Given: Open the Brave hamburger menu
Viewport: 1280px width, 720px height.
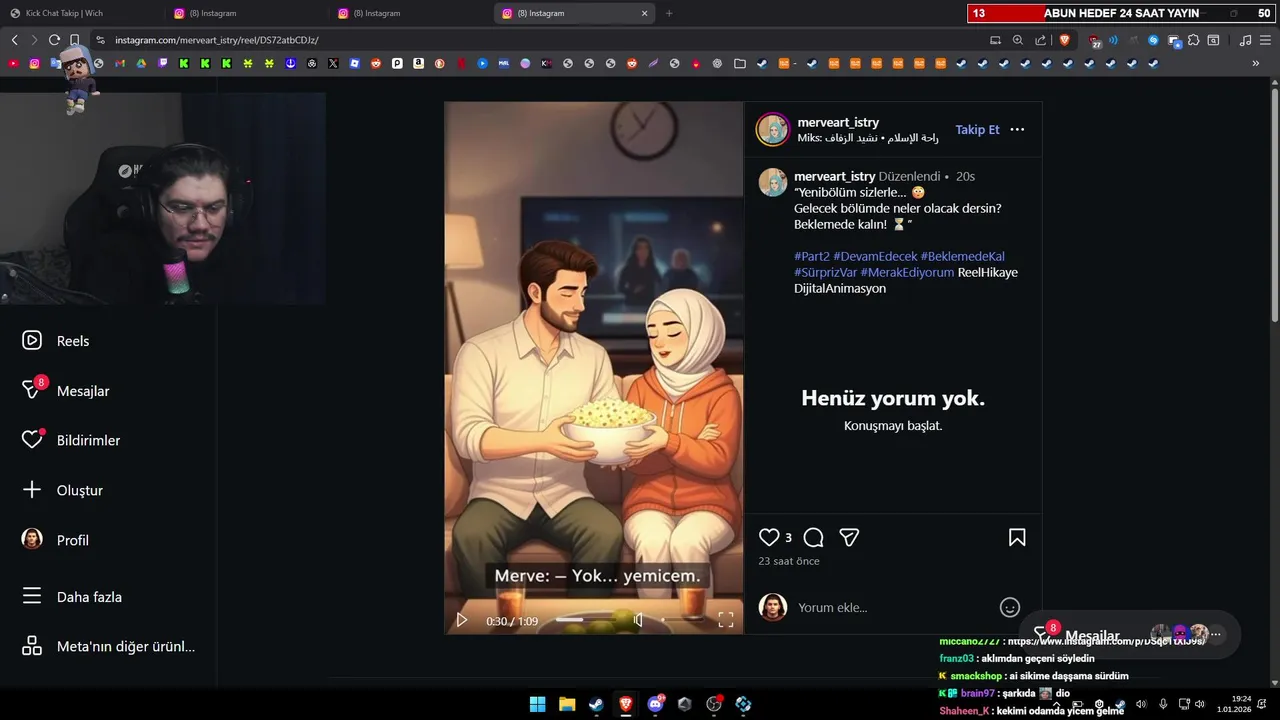Looking at the screenshot, I should 1266,40.
